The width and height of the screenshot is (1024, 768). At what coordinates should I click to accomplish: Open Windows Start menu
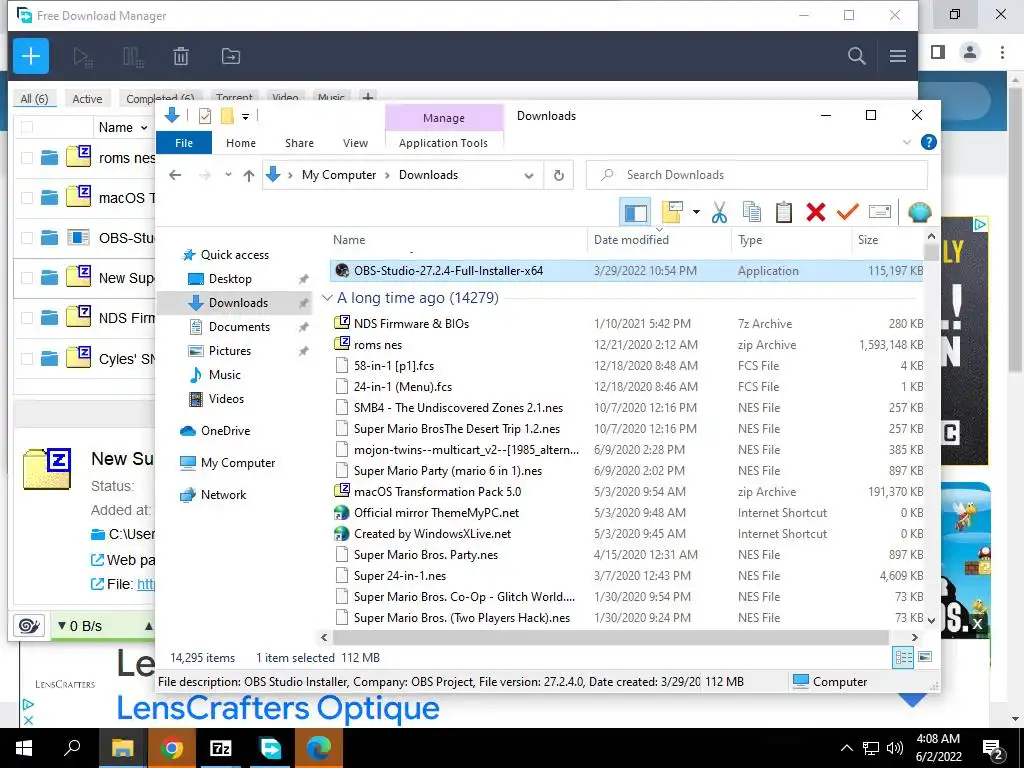click(24, 748)
